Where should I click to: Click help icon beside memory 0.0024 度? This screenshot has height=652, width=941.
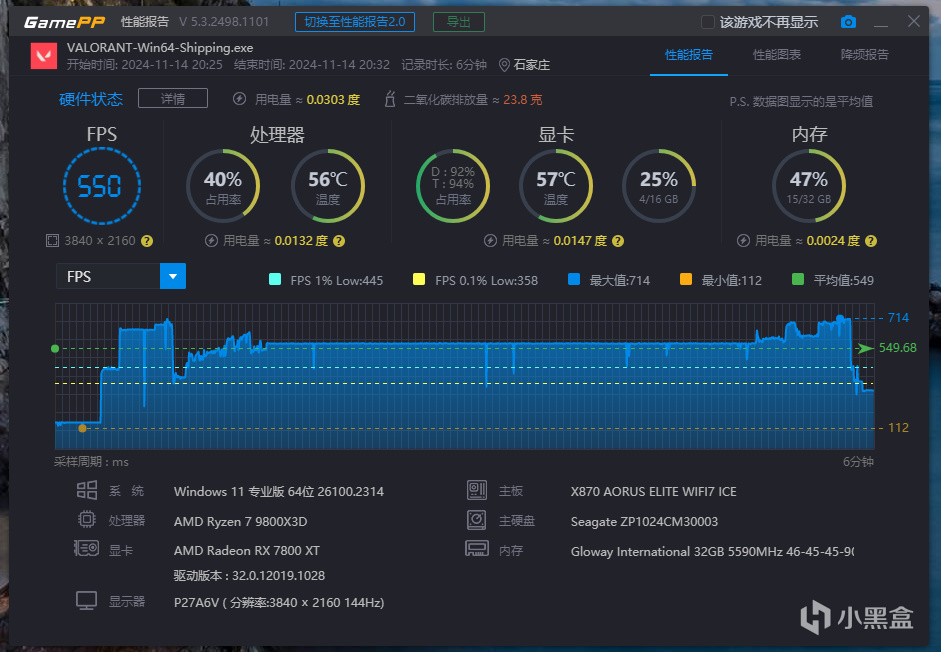click(x=871, y=241)
